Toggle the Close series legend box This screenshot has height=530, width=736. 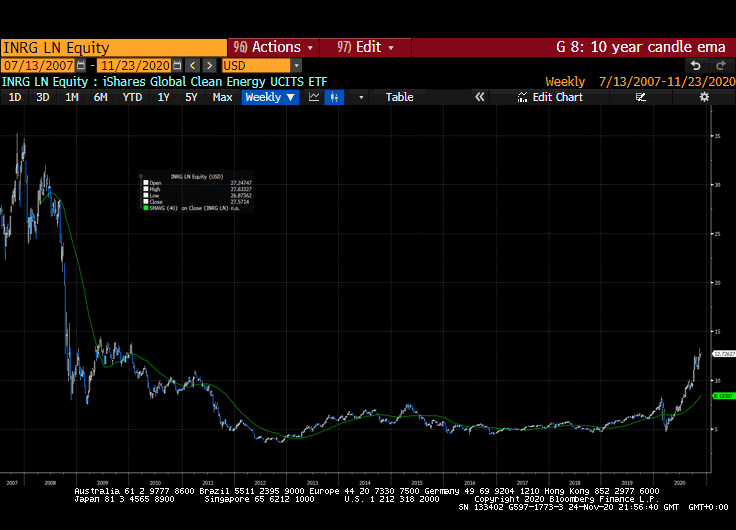click(145, 202)
